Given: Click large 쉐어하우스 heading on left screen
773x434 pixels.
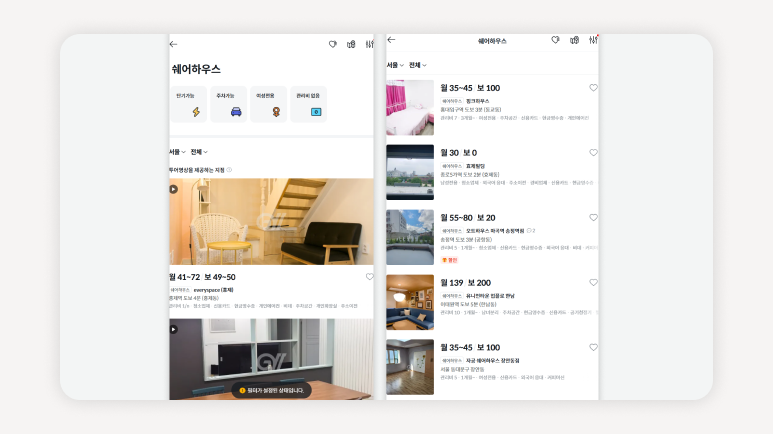Looking at the screenshot, I should (x=196, y=69).
